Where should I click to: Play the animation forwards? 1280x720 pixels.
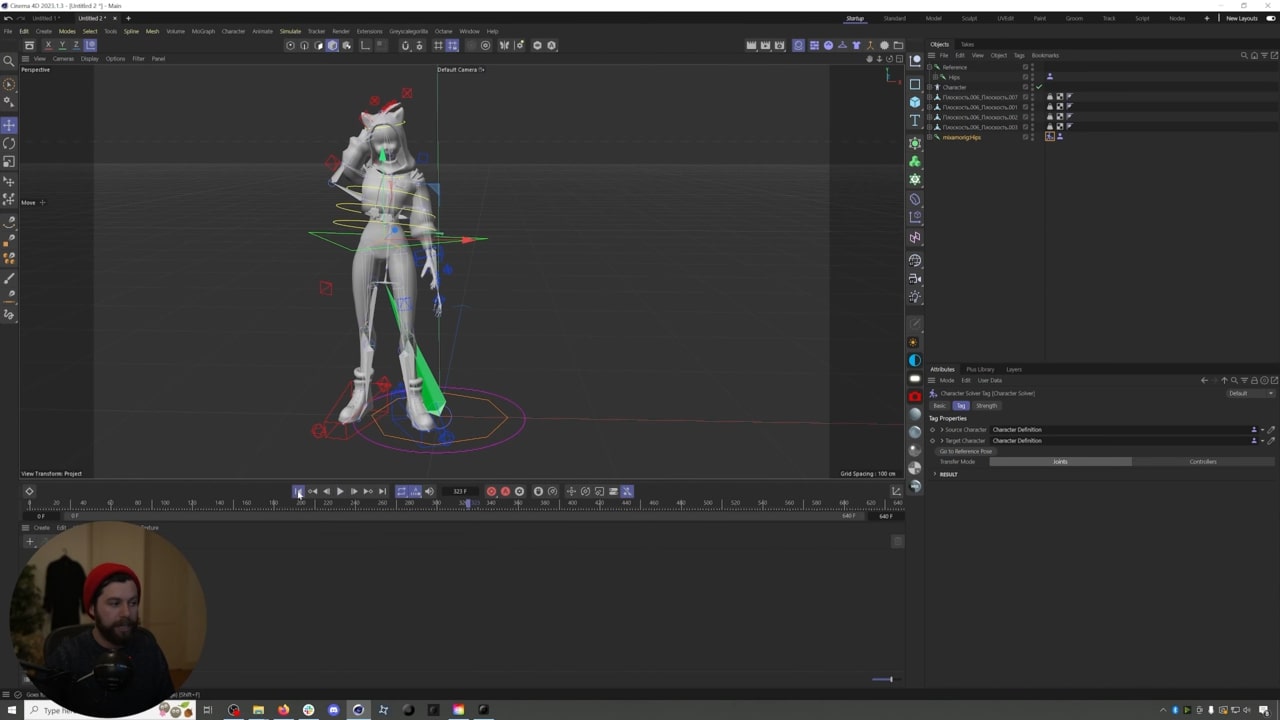point(340,491)
